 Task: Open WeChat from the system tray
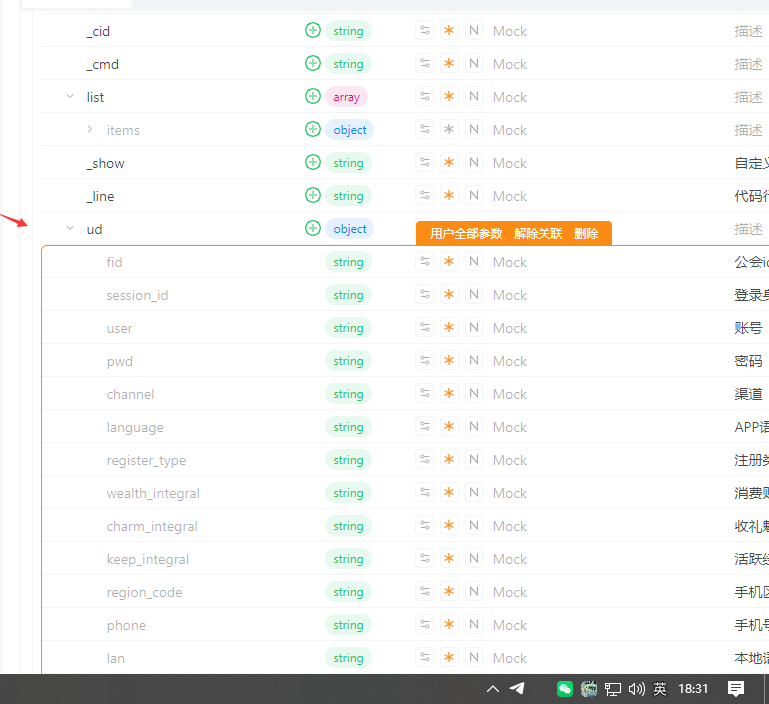[565, 689]
